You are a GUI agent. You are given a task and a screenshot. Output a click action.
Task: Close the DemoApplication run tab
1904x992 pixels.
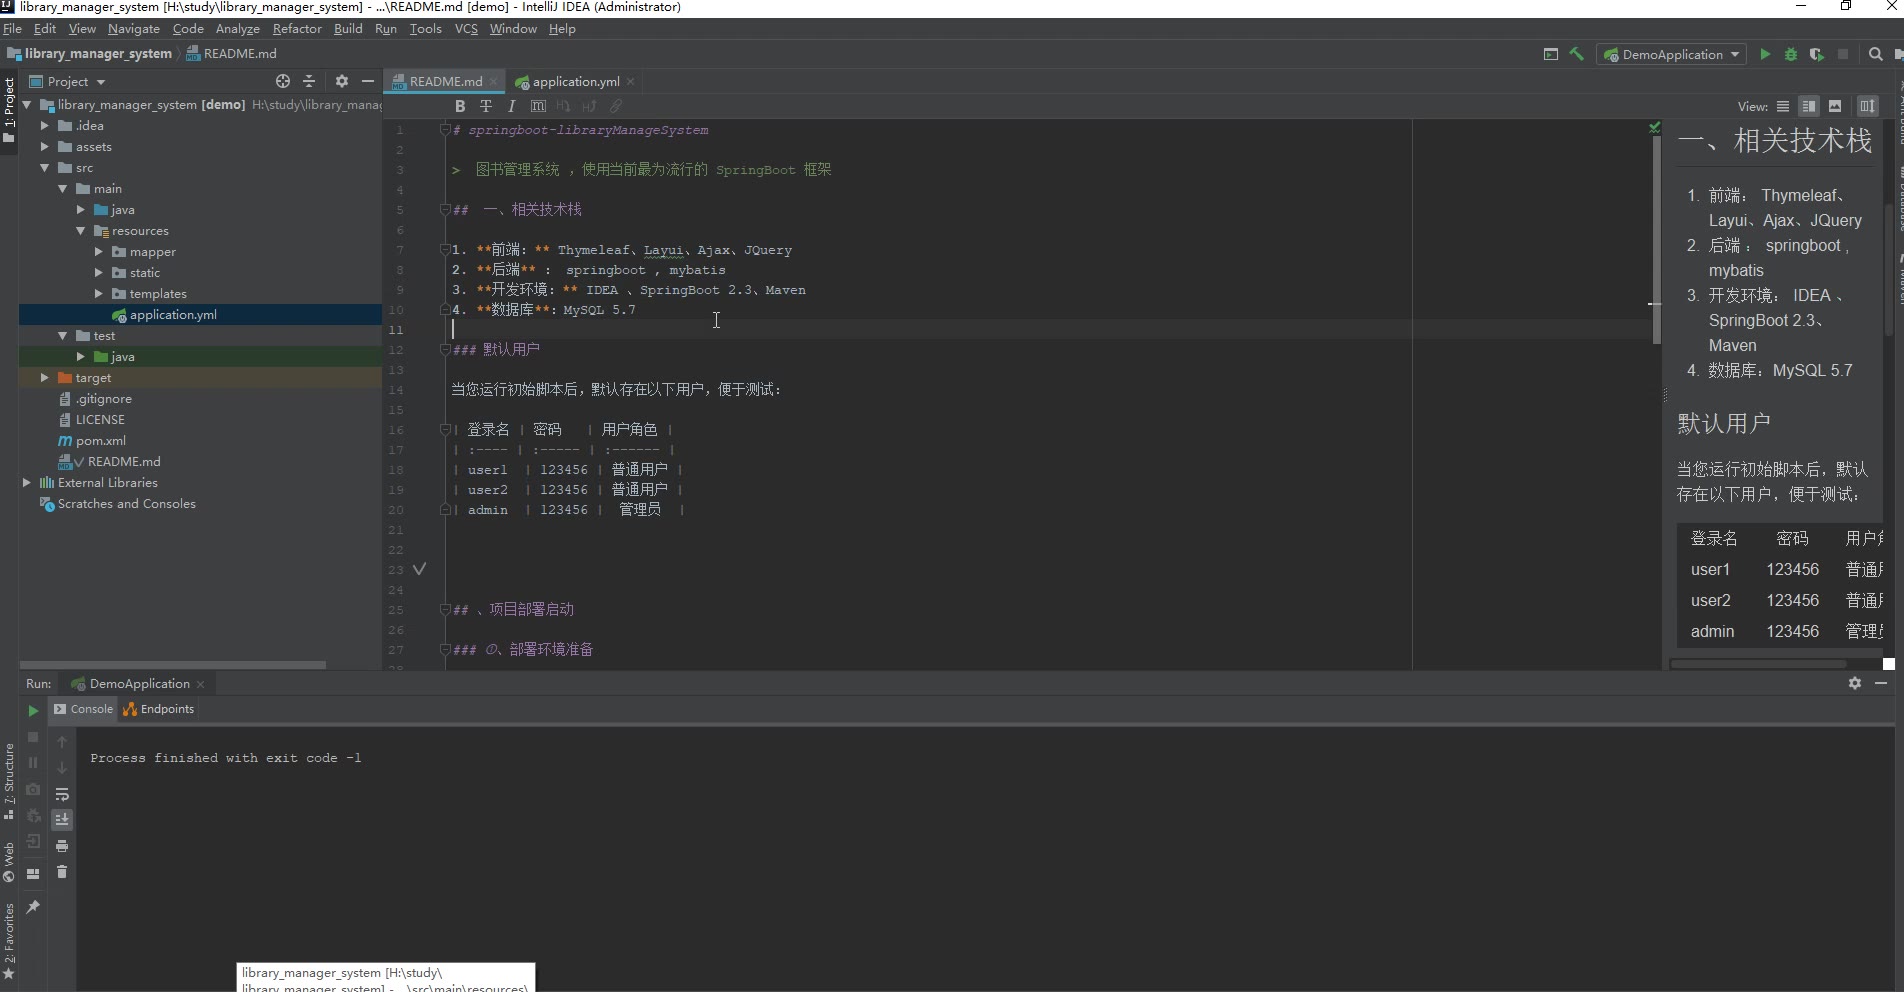click(x=201, y=684)
